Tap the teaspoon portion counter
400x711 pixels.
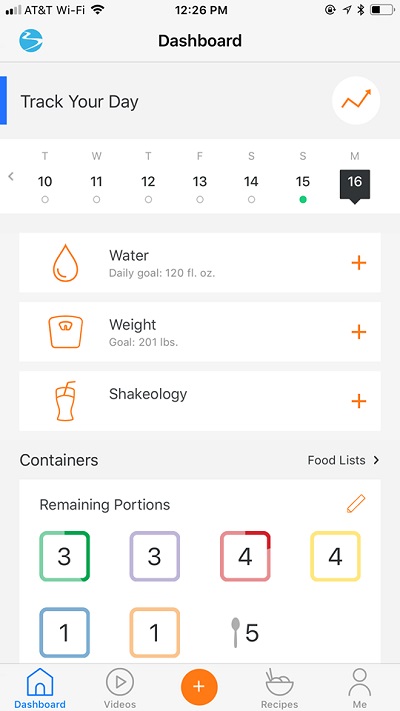click(244, 633)
